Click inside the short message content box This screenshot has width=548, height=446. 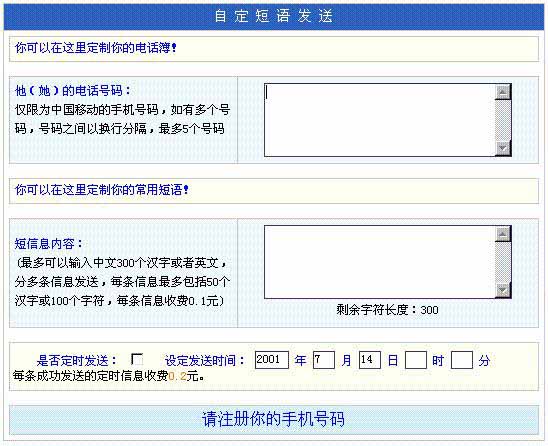[380, 262]
